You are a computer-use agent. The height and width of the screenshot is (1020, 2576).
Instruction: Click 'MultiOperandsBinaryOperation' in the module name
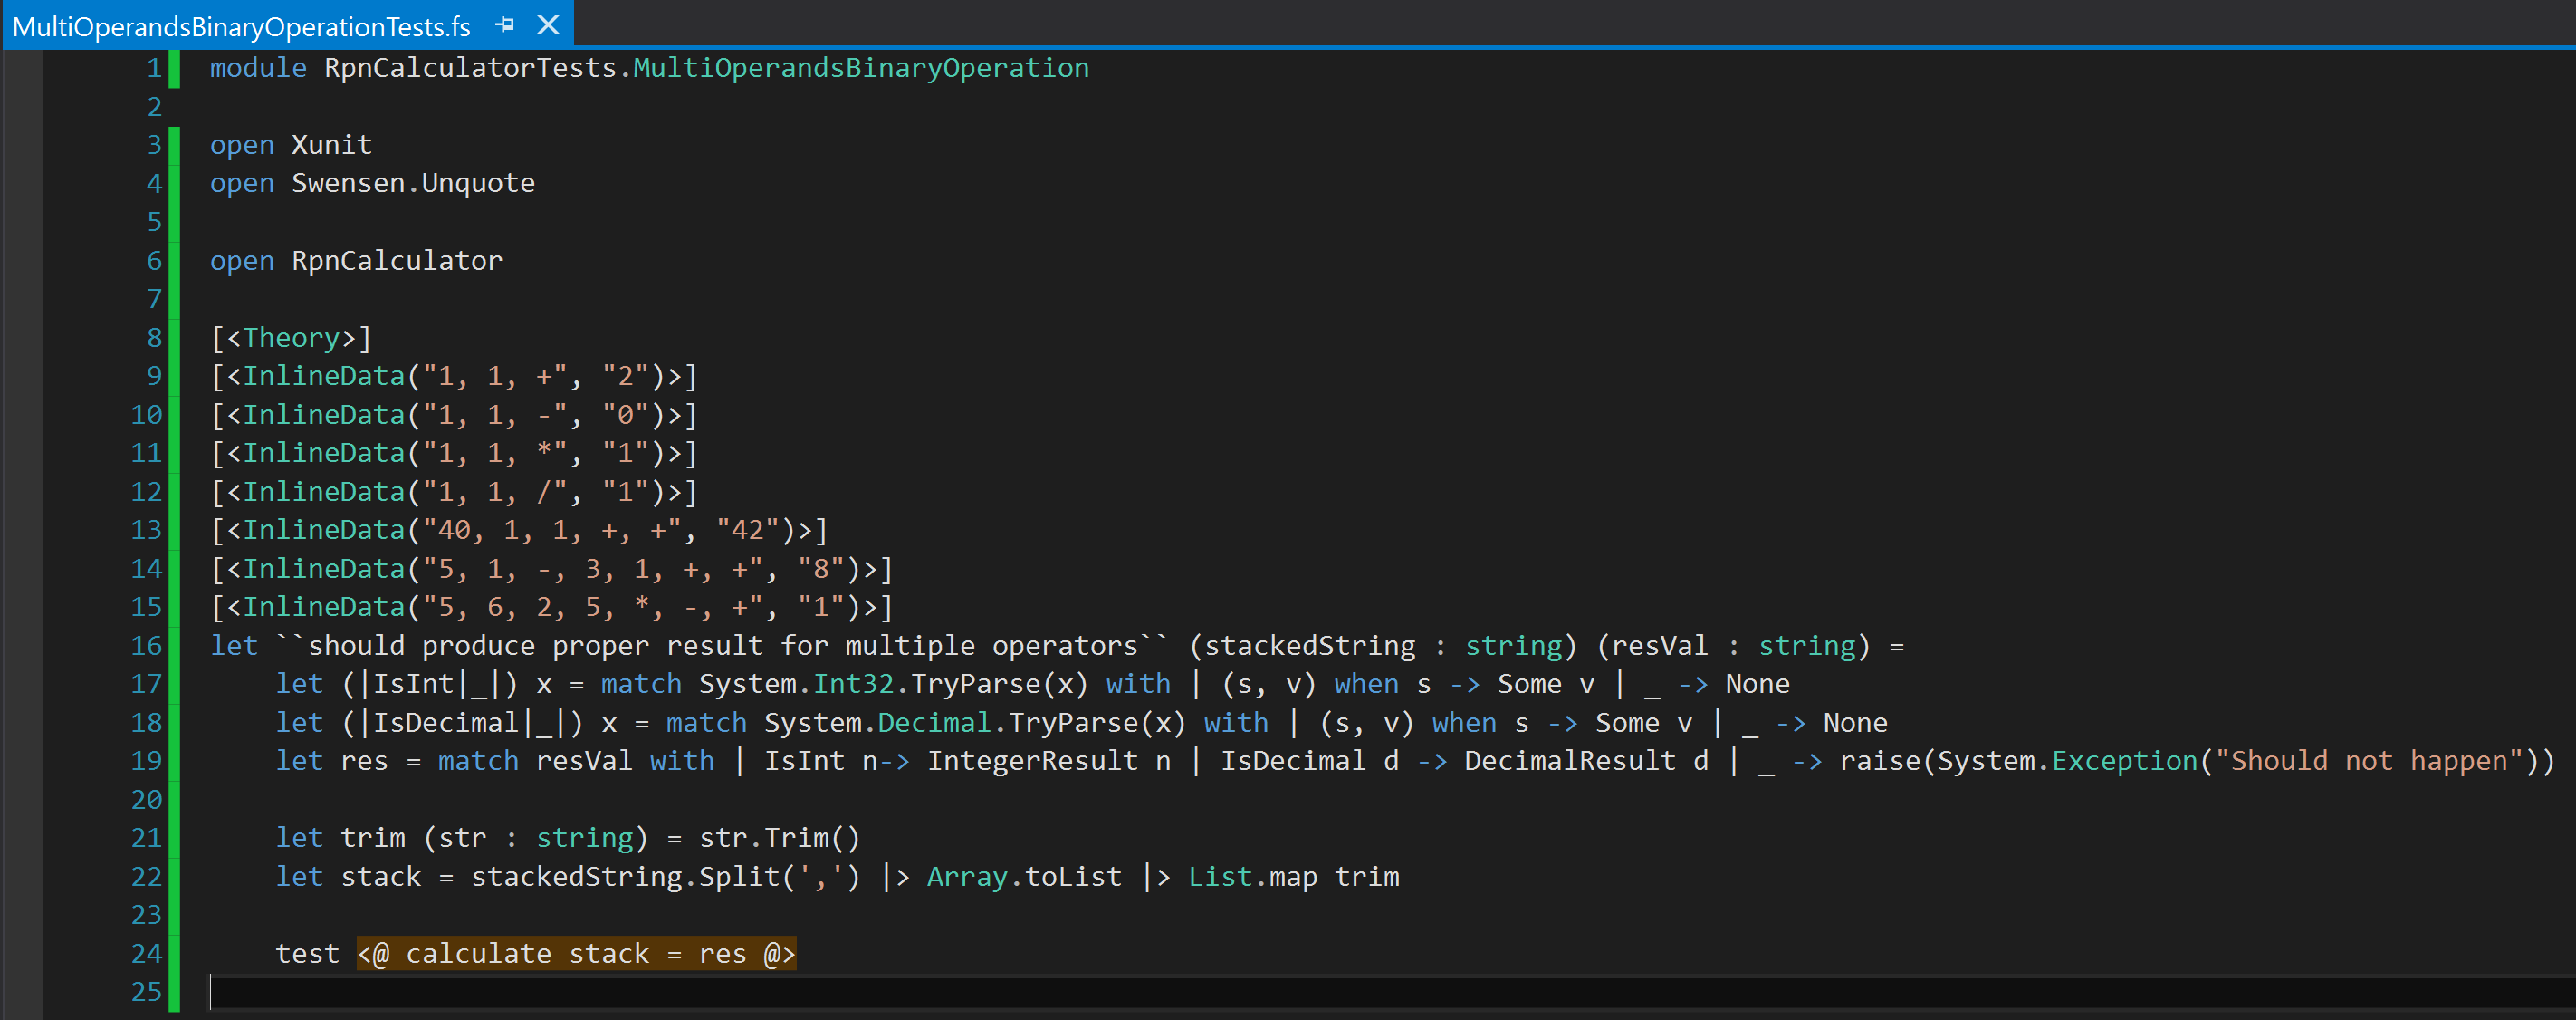(861, 68)
